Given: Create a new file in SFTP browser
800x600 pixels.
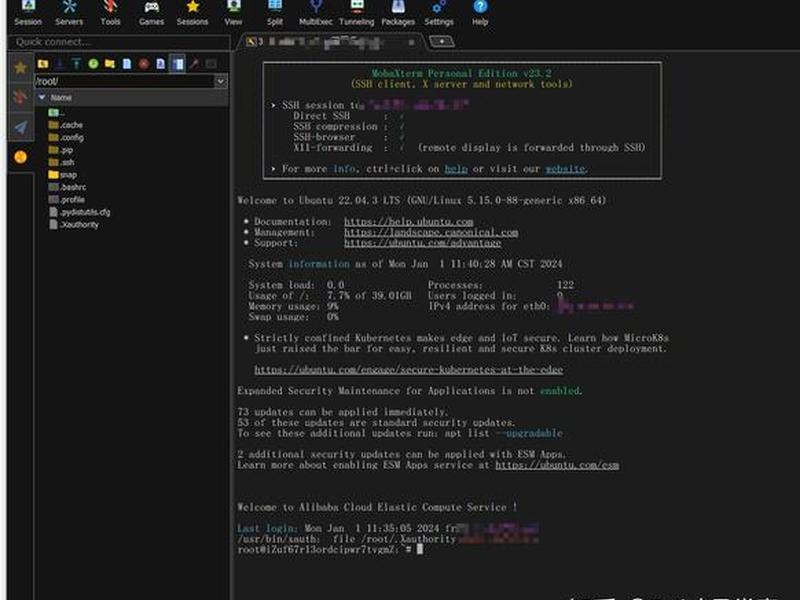Looking at the screenshot, I should point(127,64).
